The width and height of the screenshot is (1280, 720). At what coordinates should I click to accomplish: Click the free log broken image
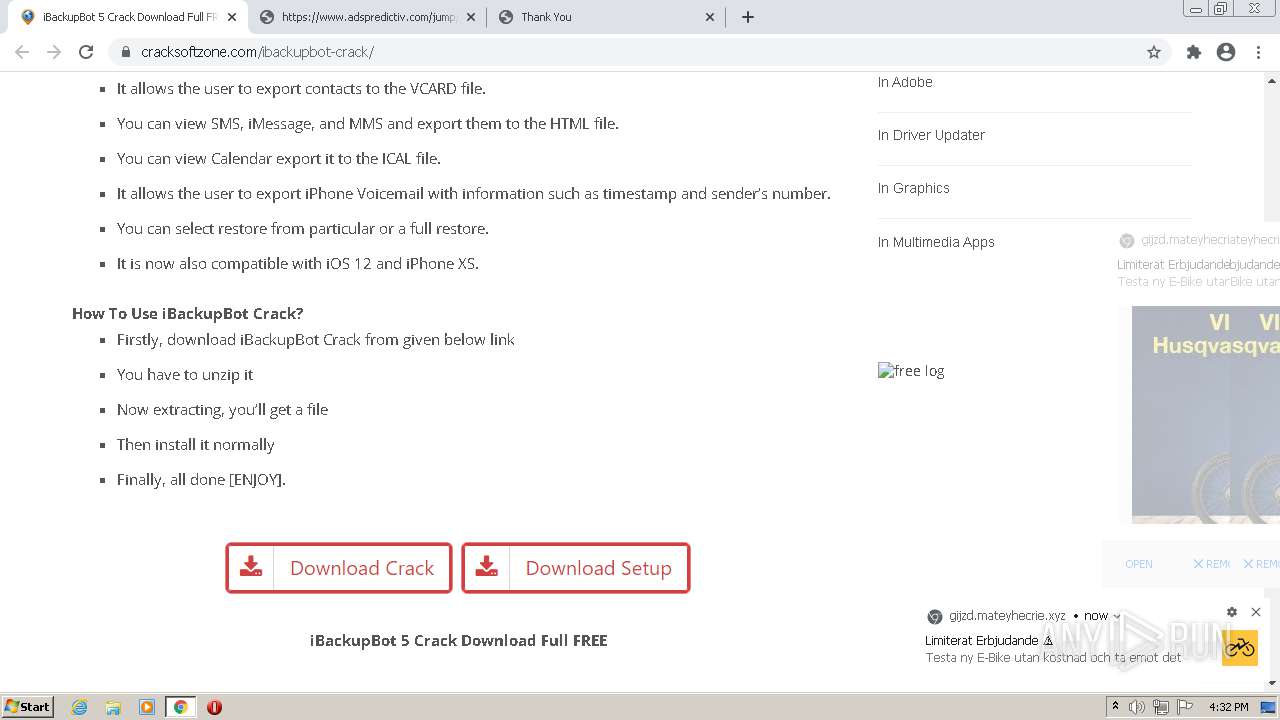click(911, 371)
